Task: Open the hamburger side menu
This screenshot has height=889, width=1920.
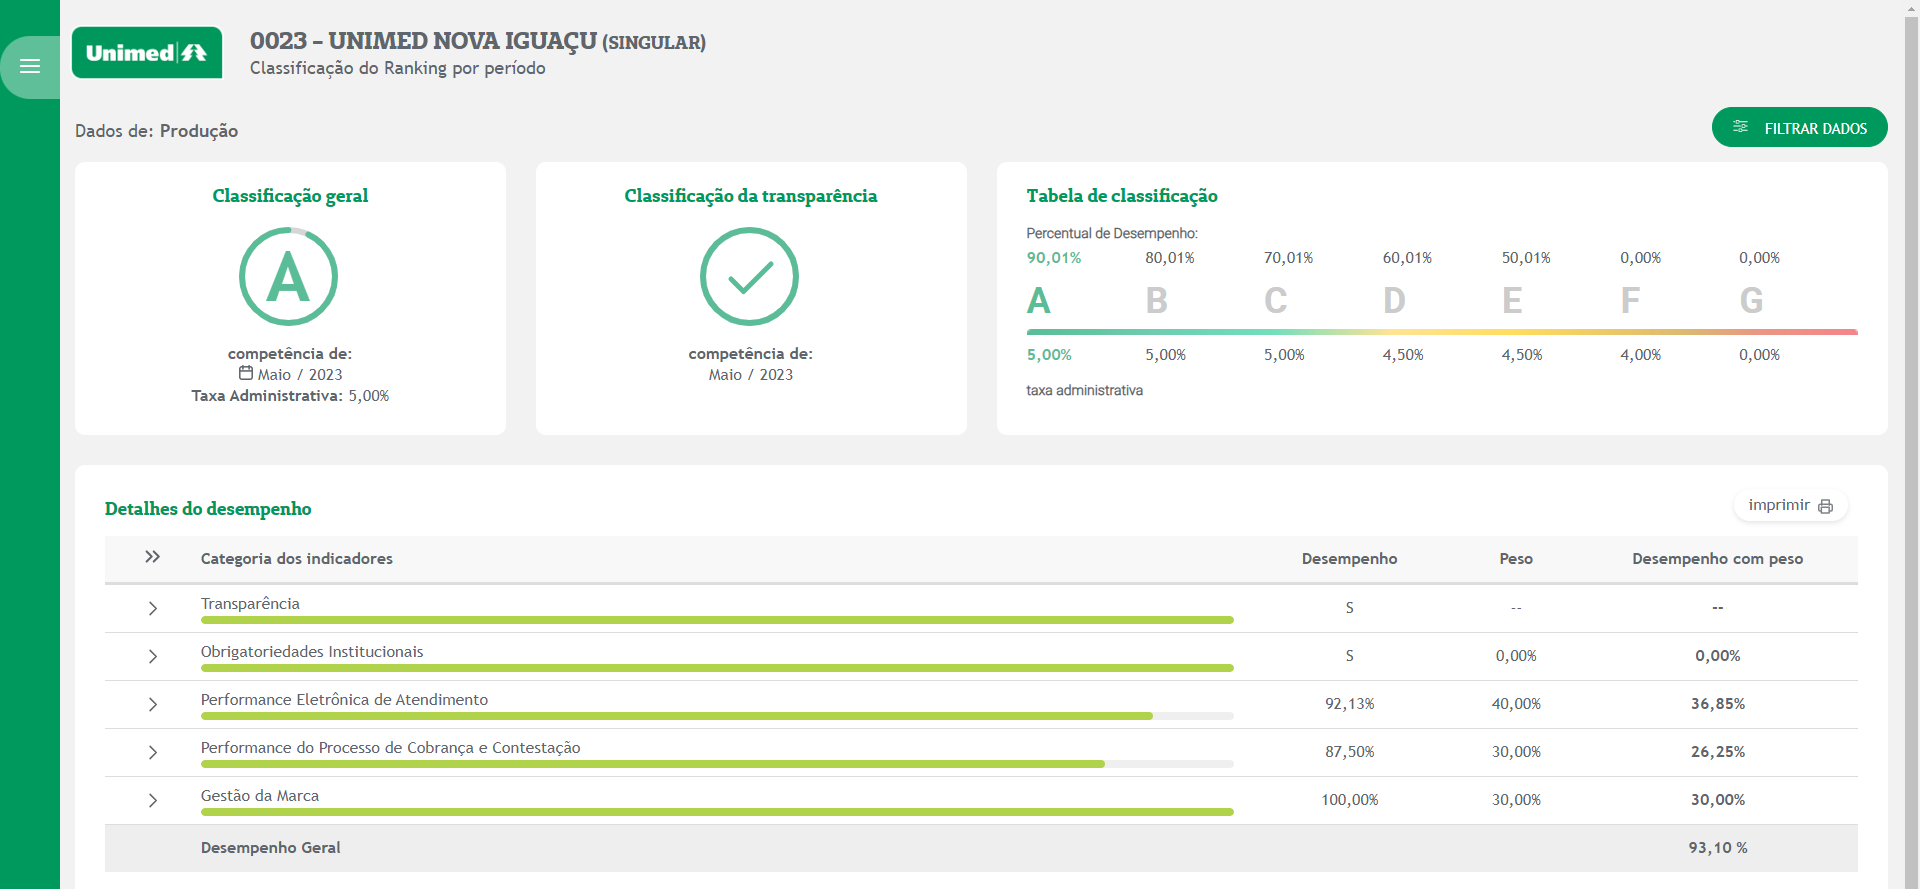Action: coord(30,67)
